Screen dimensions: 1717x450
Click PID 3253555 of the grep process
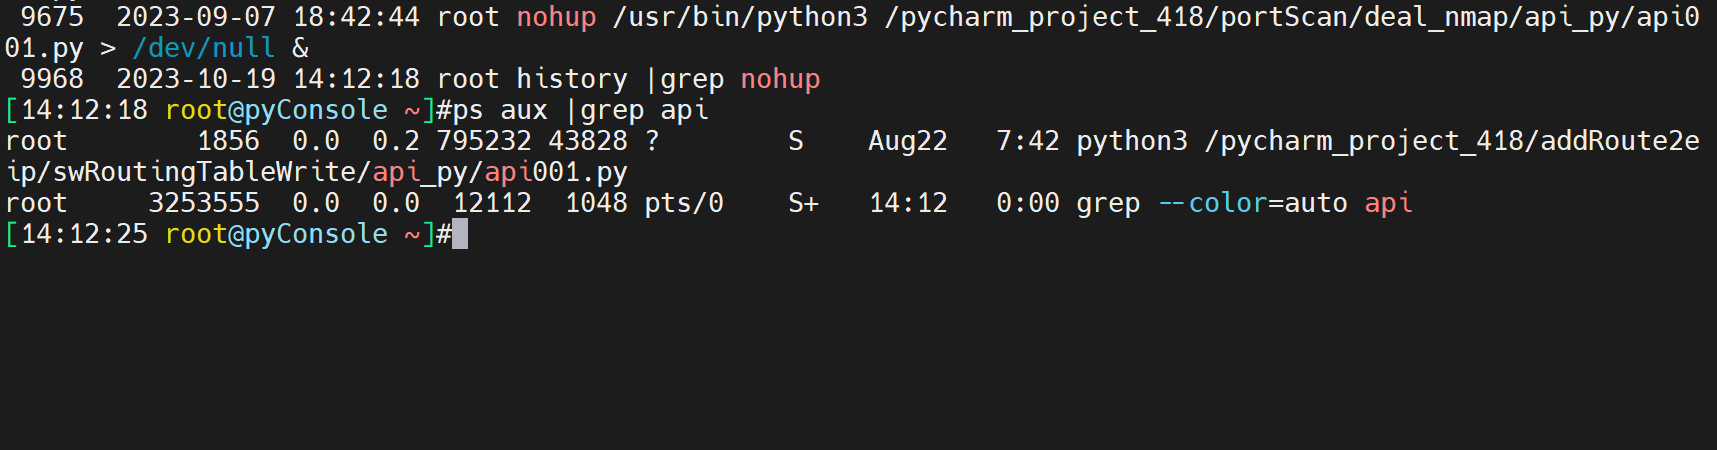tap(204, 203)
